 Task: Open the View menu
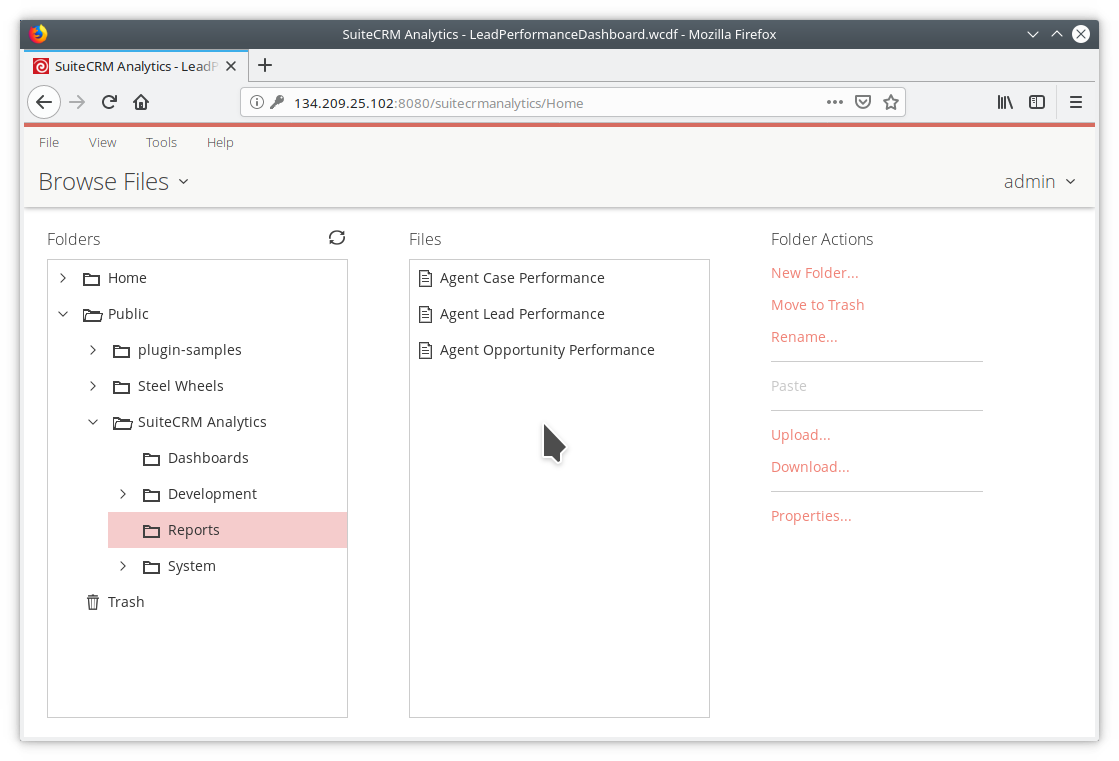tap(102, 142)
